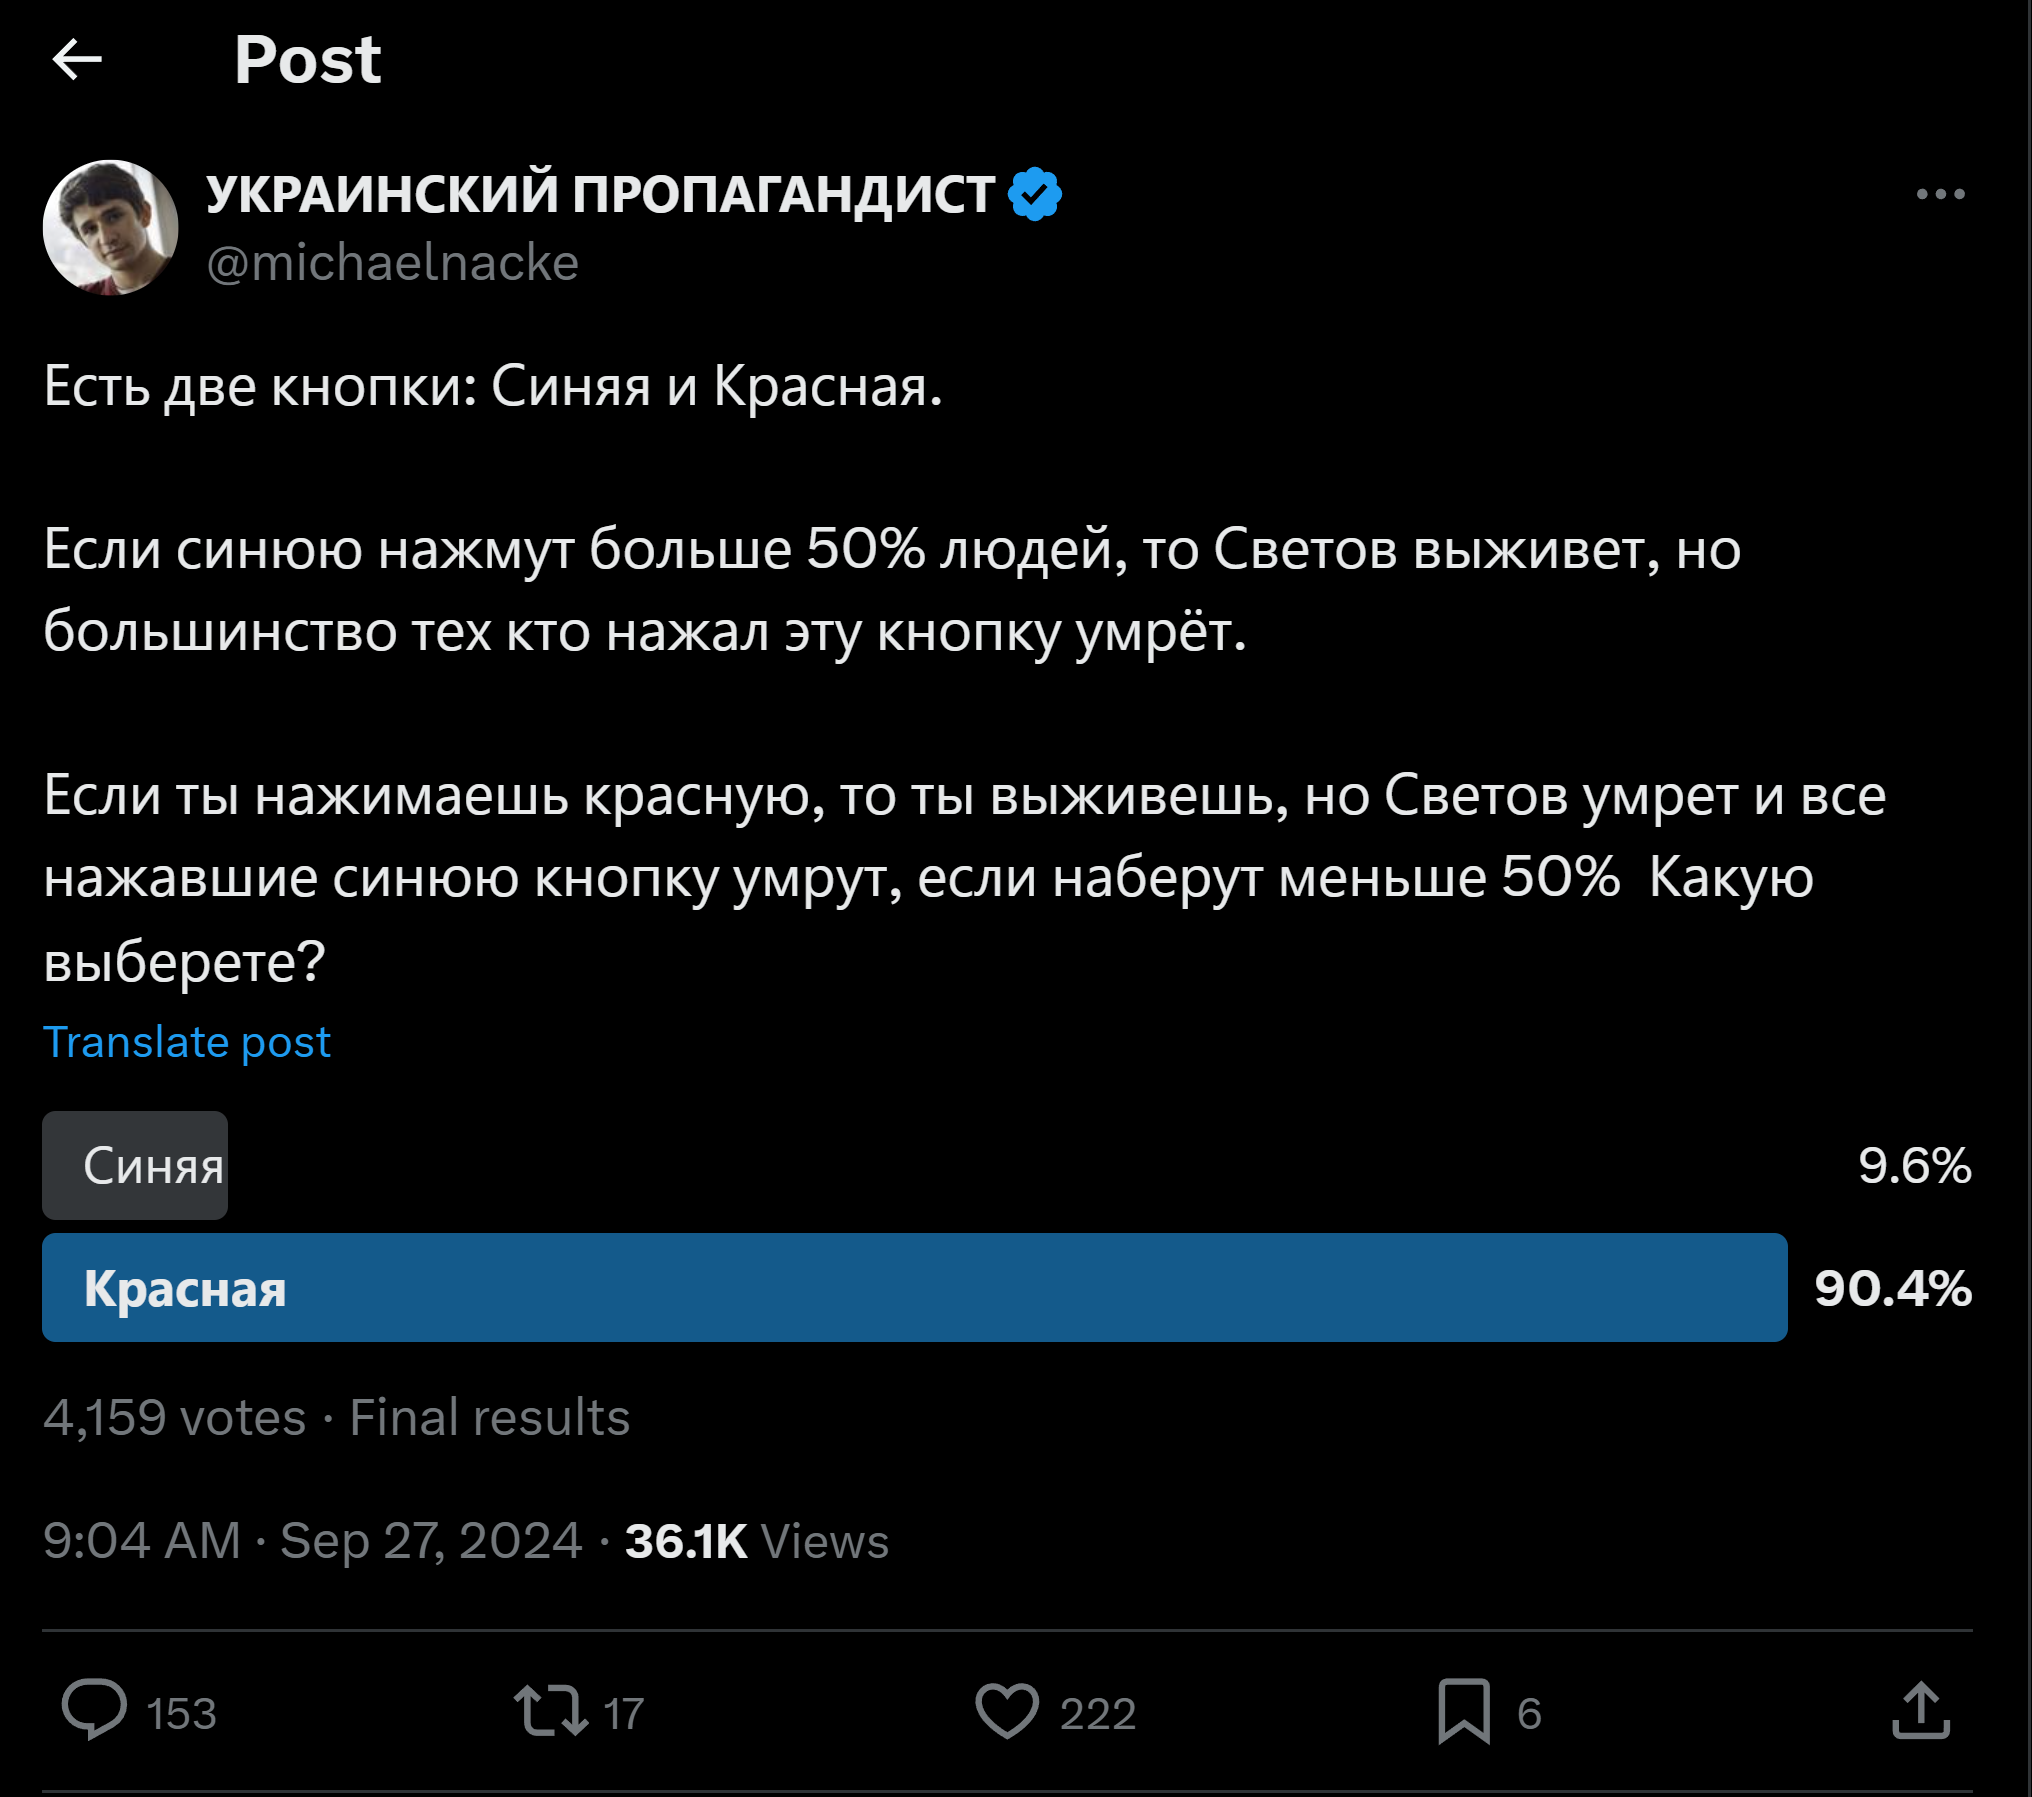The height and width of the screenshot is (1797, 2032).
Task: Bookmark this post
Action: click(1463, 1711)
